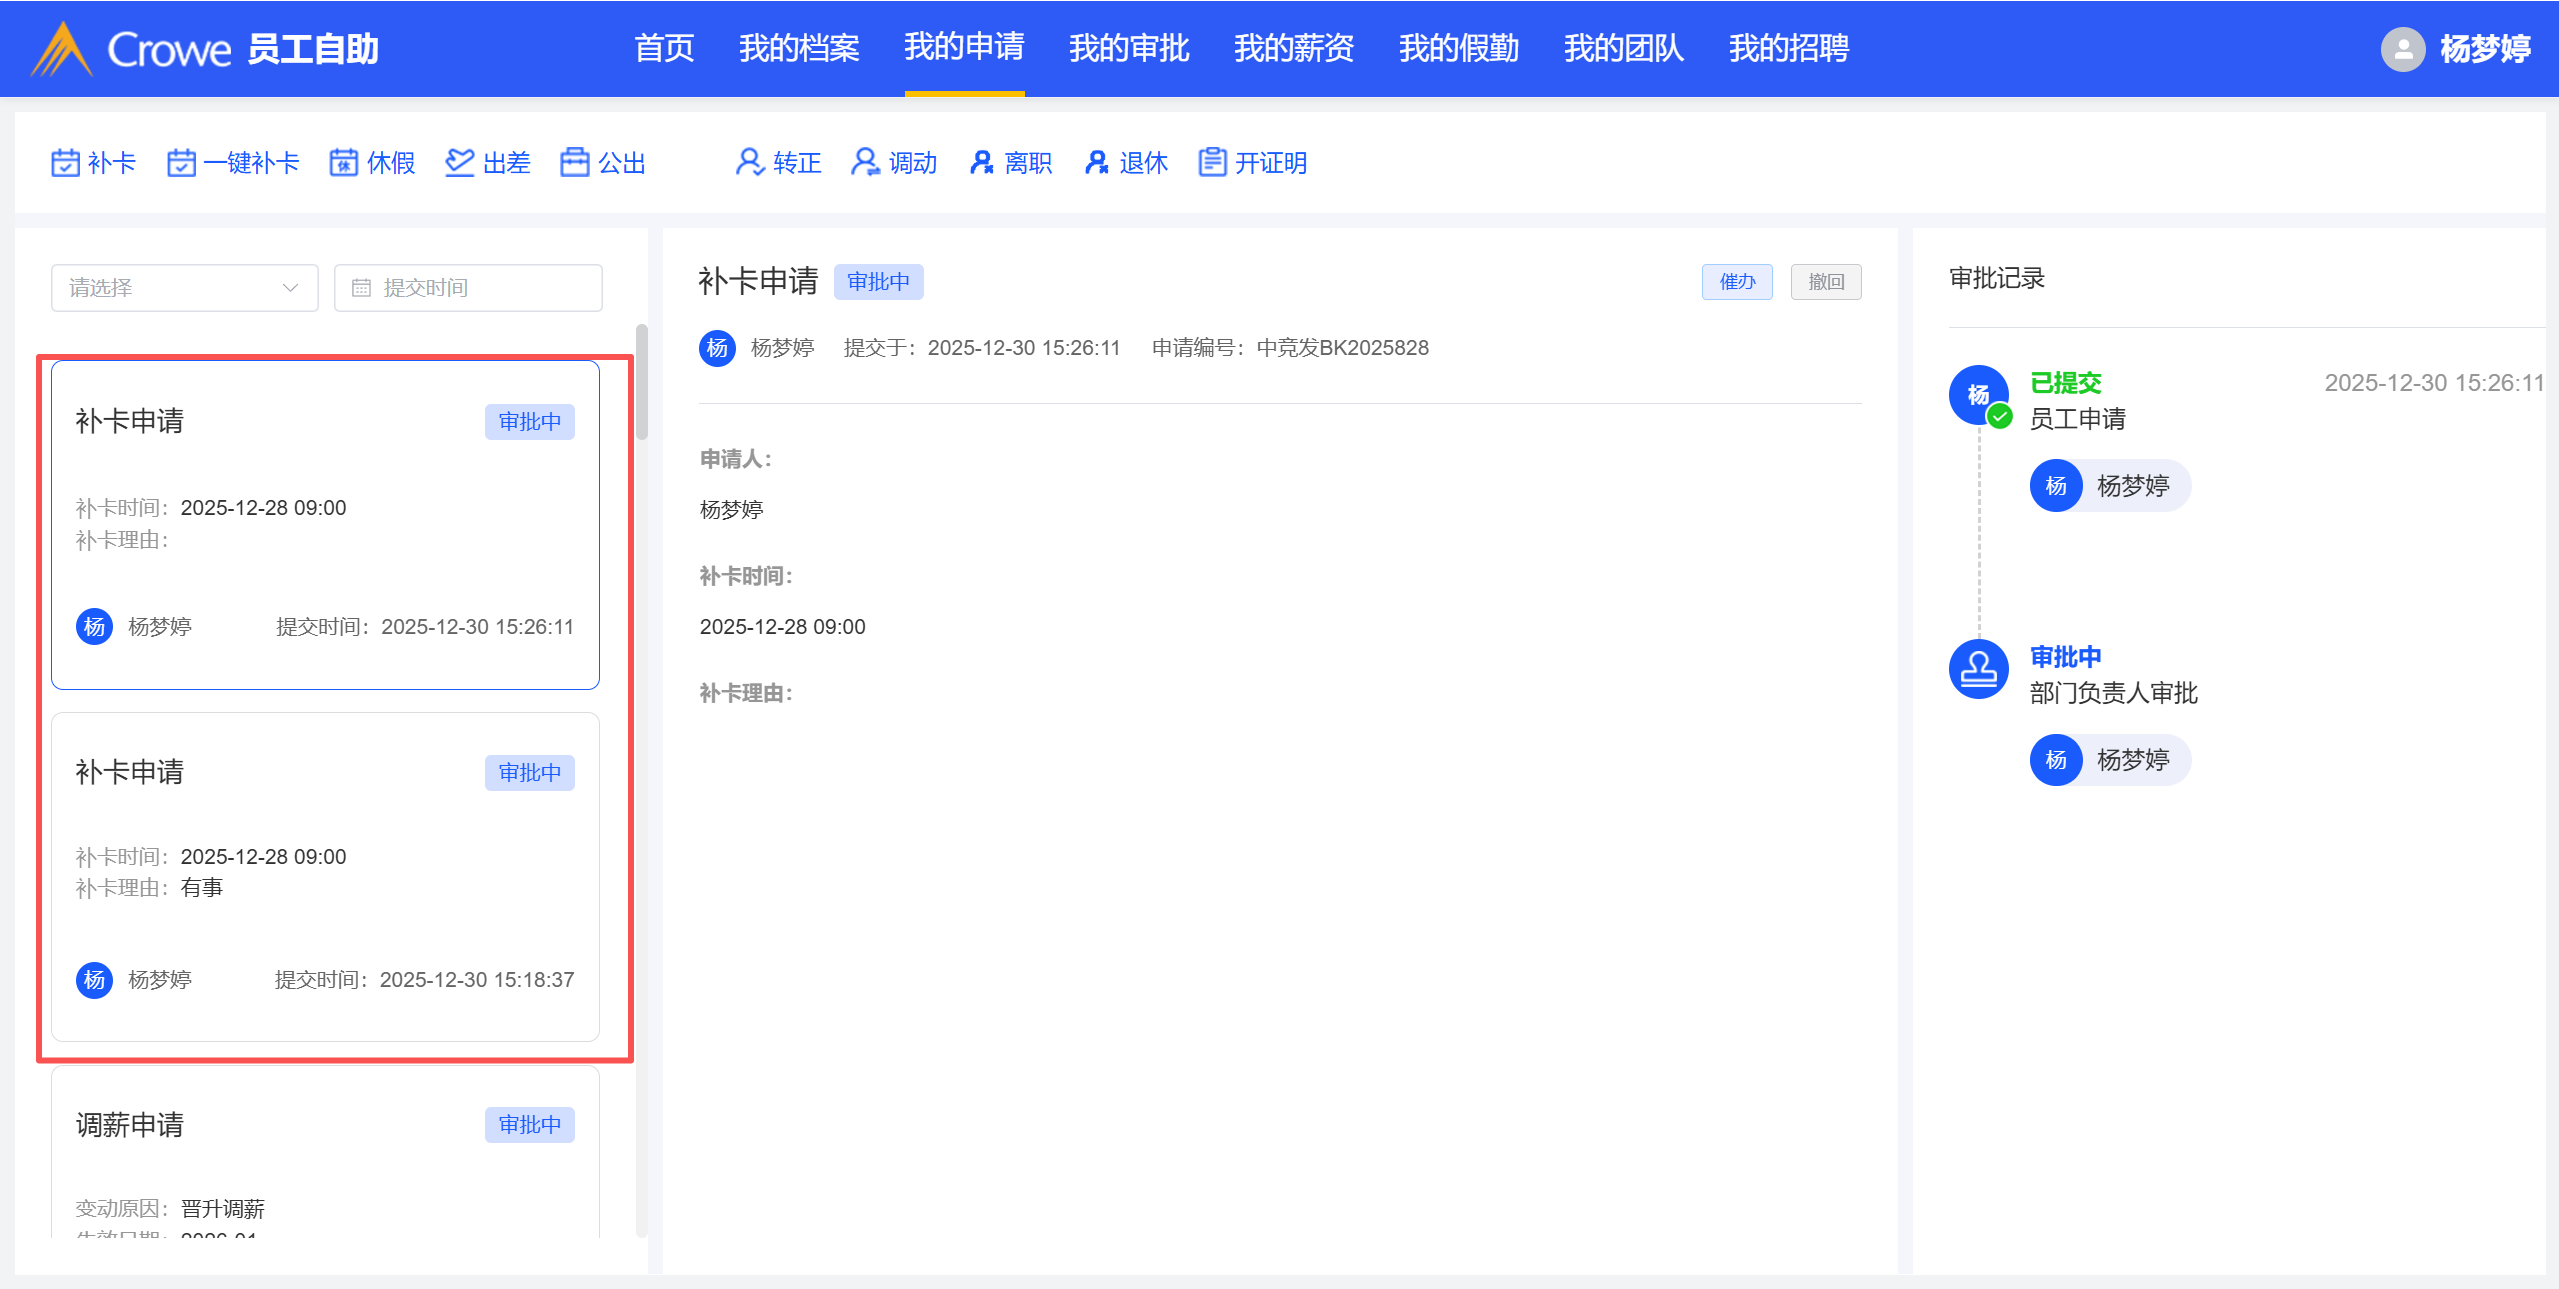Click the 调动 transfer person icon
The width and height of the screenshot is (2559, 1289).
click(x=865, y=163)
